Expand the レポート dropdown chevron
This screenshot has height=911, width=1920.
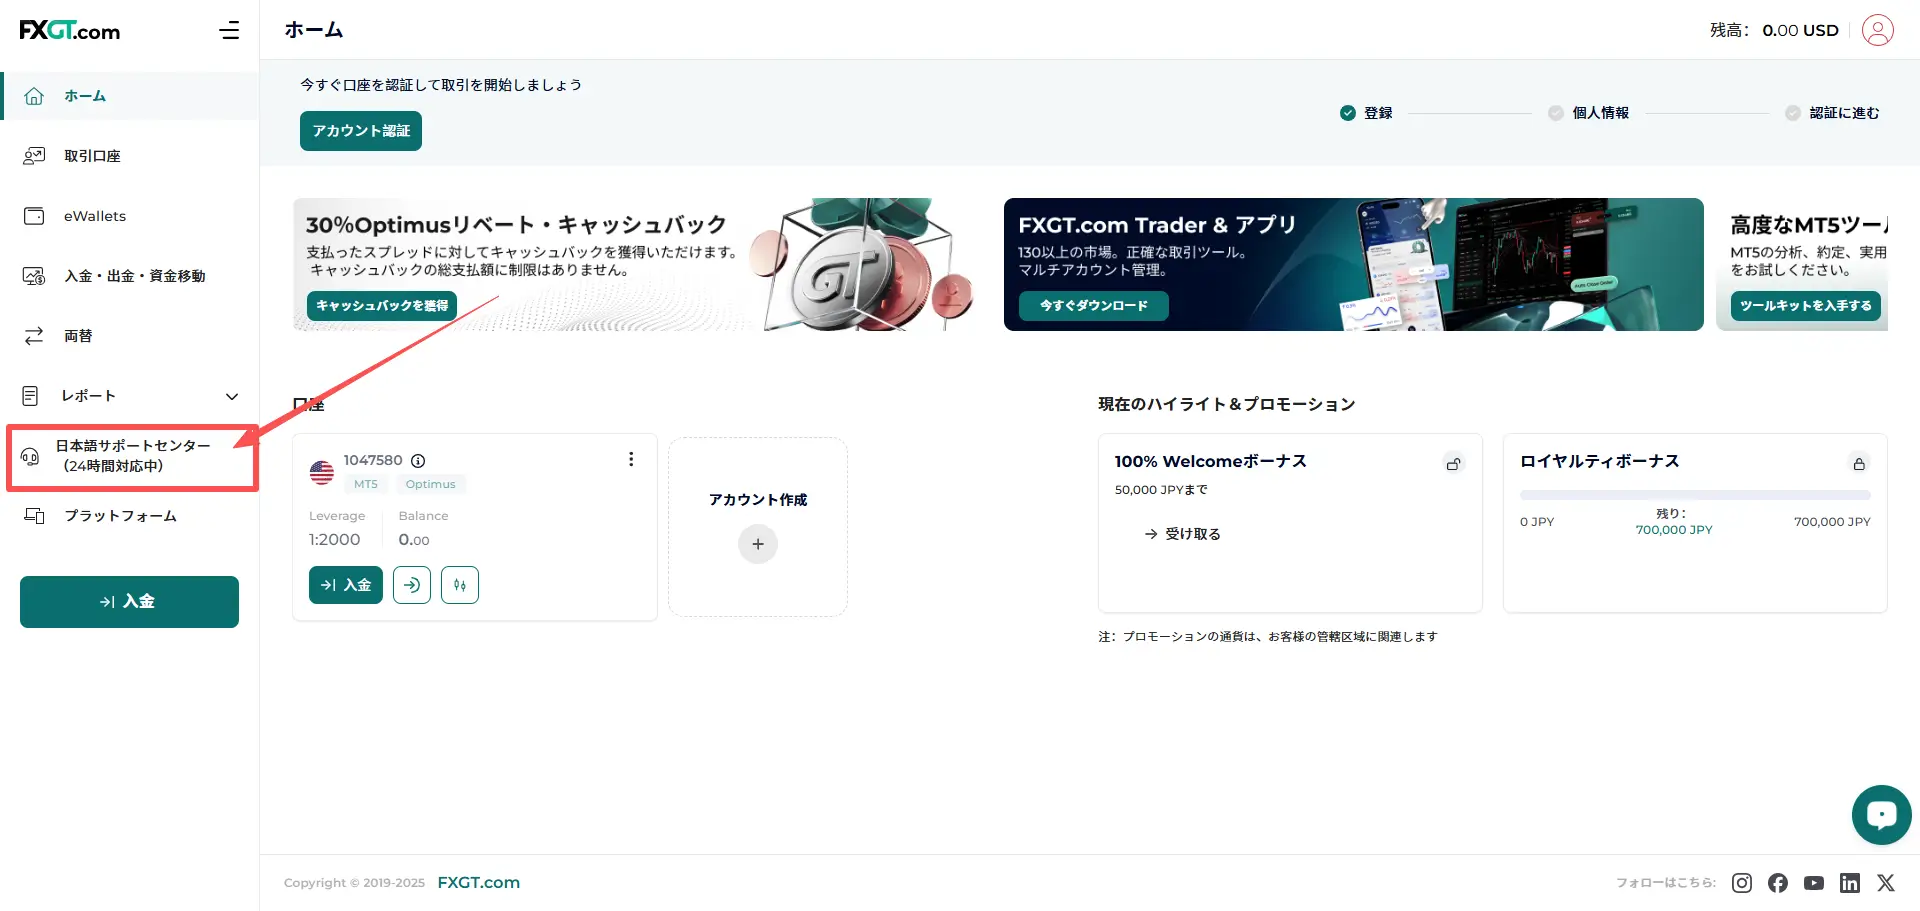coord(232,396)
